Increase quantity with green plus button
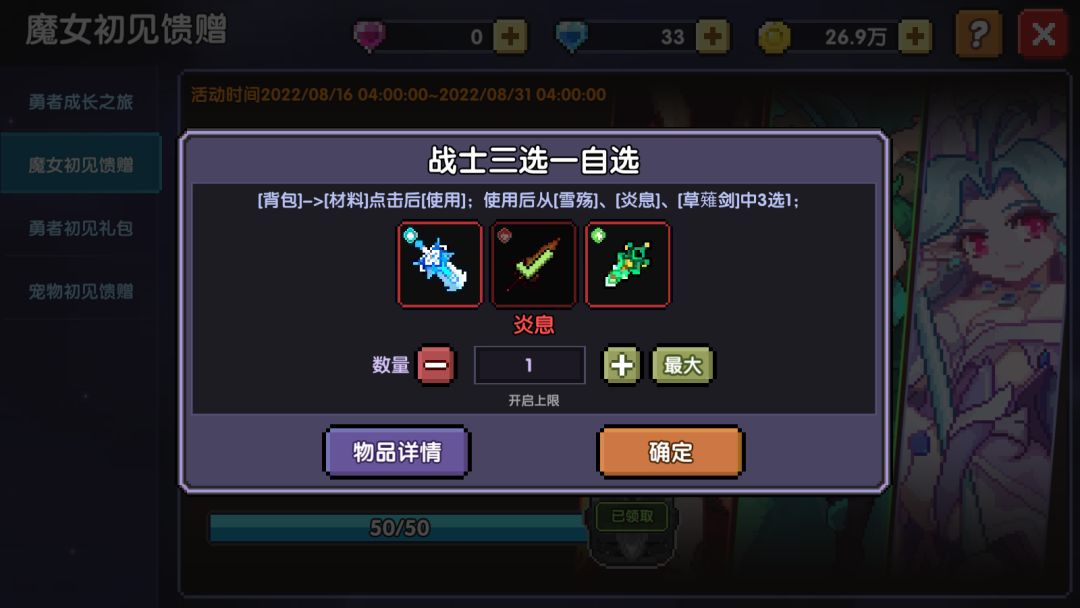Viewport: 1080px width, 608px height. pos(621,365)
